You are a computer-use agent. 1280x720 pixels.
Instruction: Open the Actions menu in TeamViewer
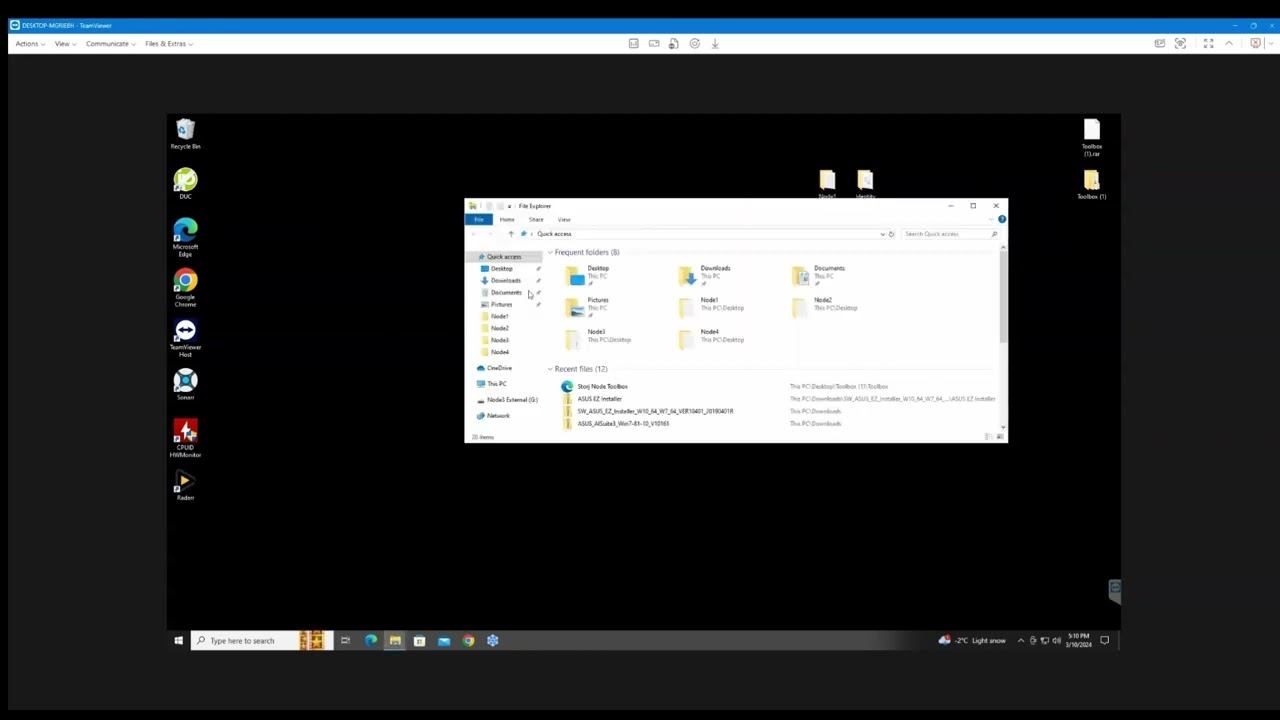(30, 44)
